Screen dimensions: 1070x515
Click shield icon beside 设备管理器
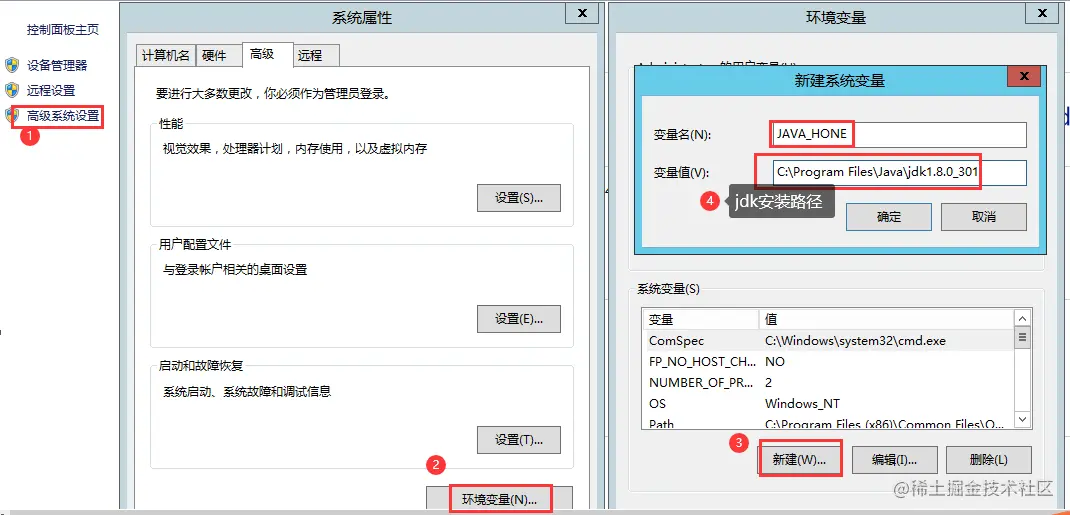(12, 65)
